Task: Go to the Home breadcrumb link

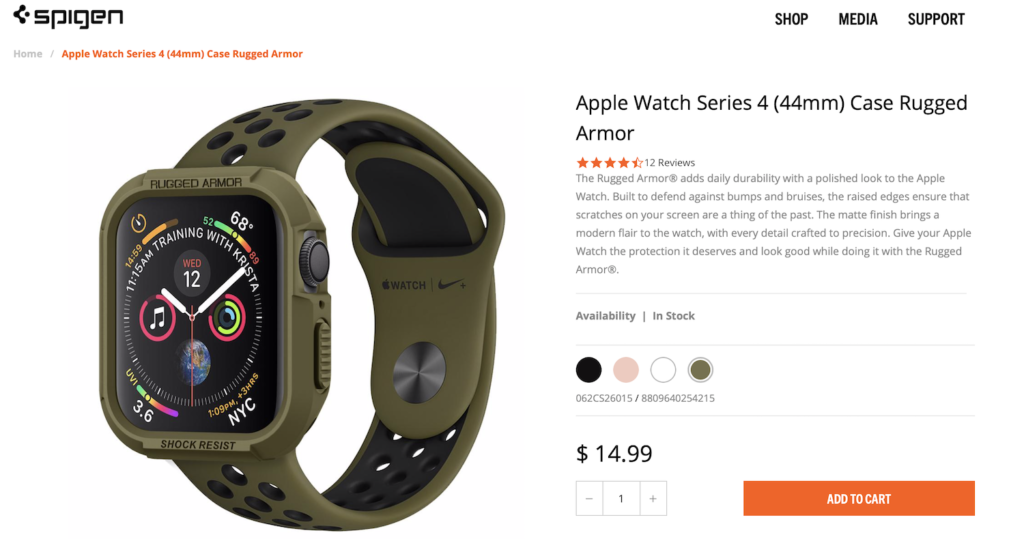Action: pos(27,54)
